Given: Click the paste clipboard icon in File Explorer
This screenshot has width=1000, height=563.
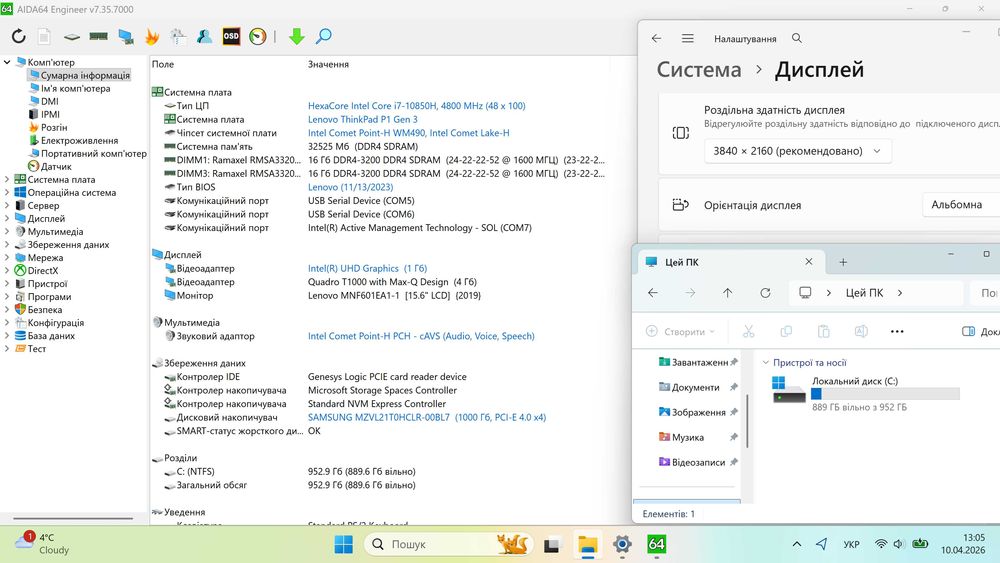Looking at the screenshot, I should (x=824, y=332).
